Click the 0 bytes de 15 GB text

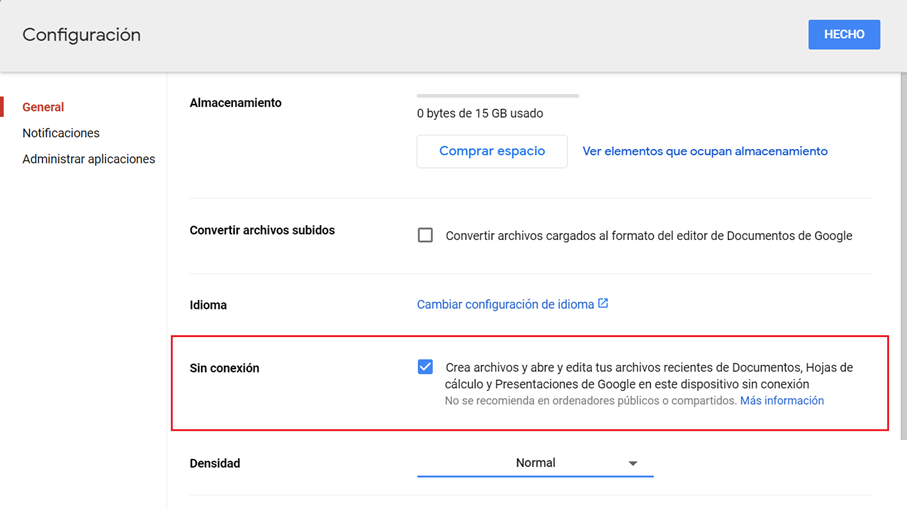click(480, 114)
